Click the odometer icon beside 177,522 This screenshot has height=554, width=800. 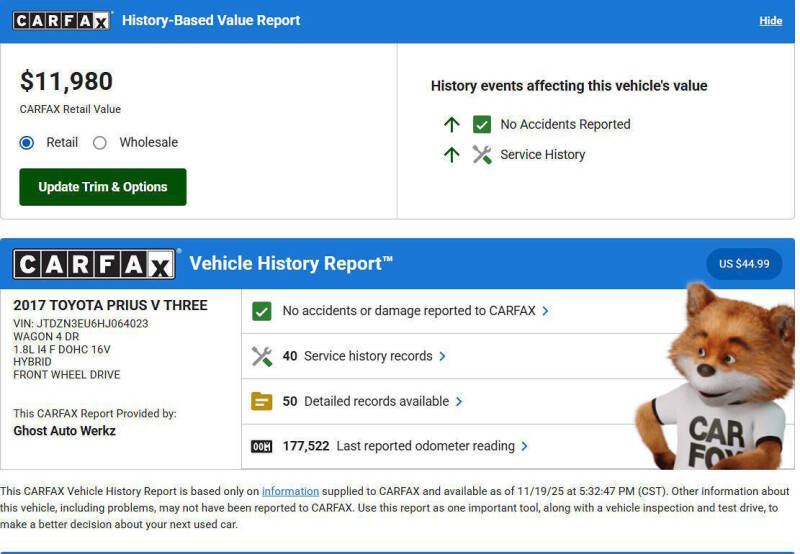click(x=262, y=446)
